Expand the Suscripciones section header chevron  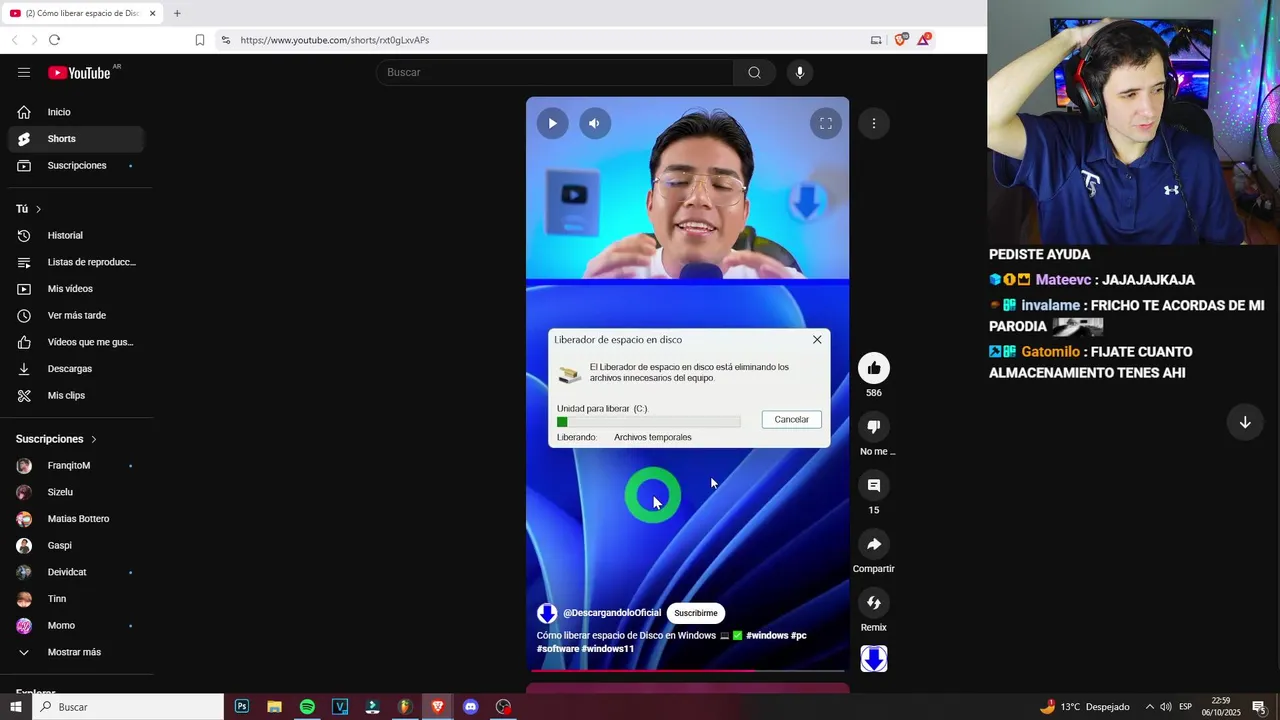tap(94, 439)
